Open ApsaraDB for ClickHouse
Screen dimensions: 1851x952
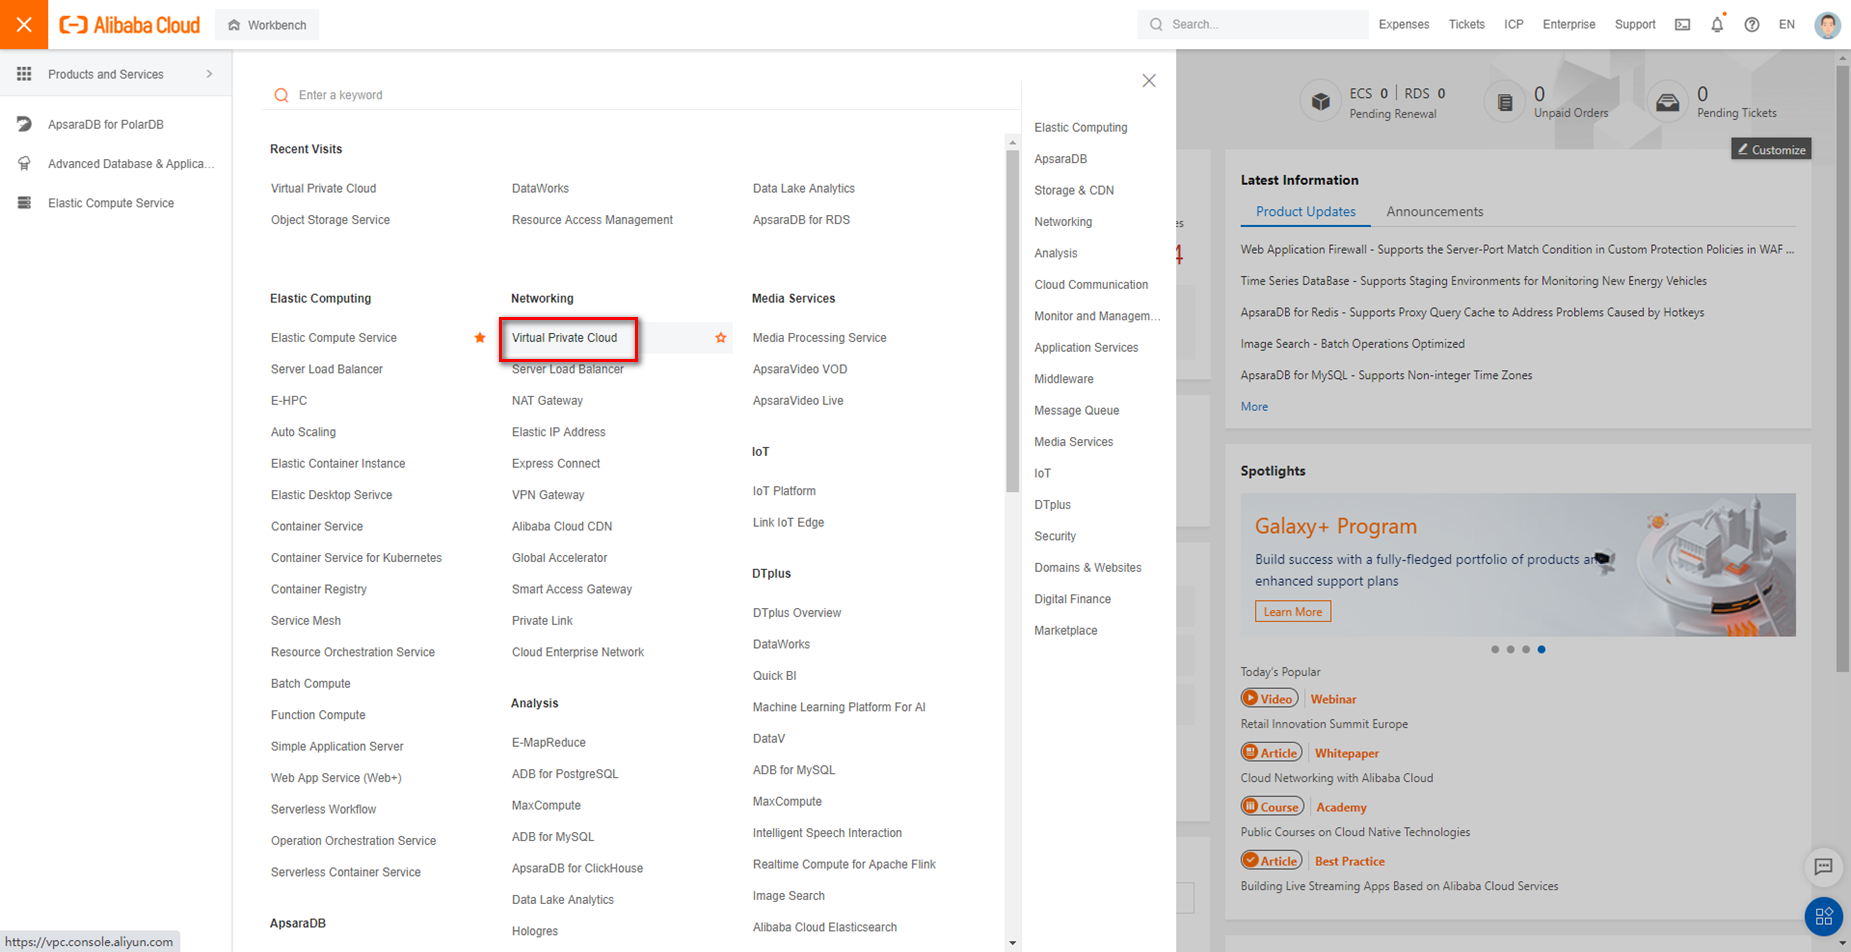(577, 869)
